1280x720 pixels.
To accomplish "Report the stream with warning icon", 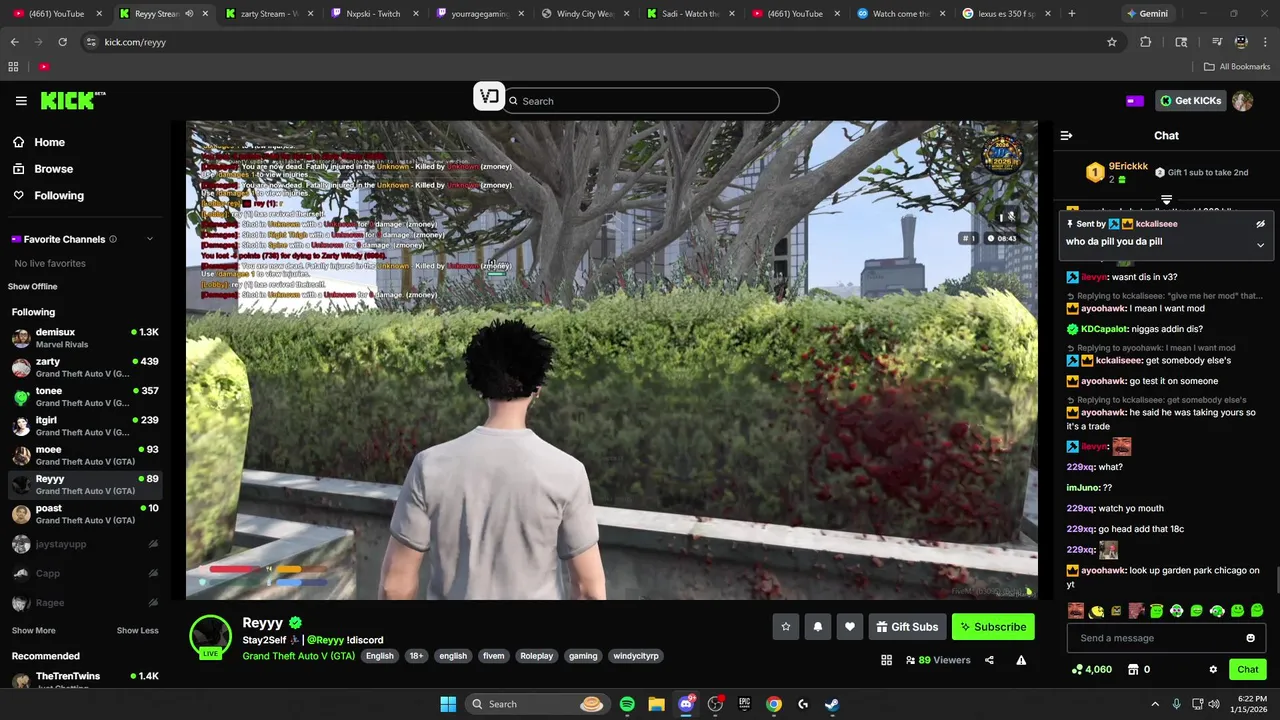I will (x=1021, y=660).
